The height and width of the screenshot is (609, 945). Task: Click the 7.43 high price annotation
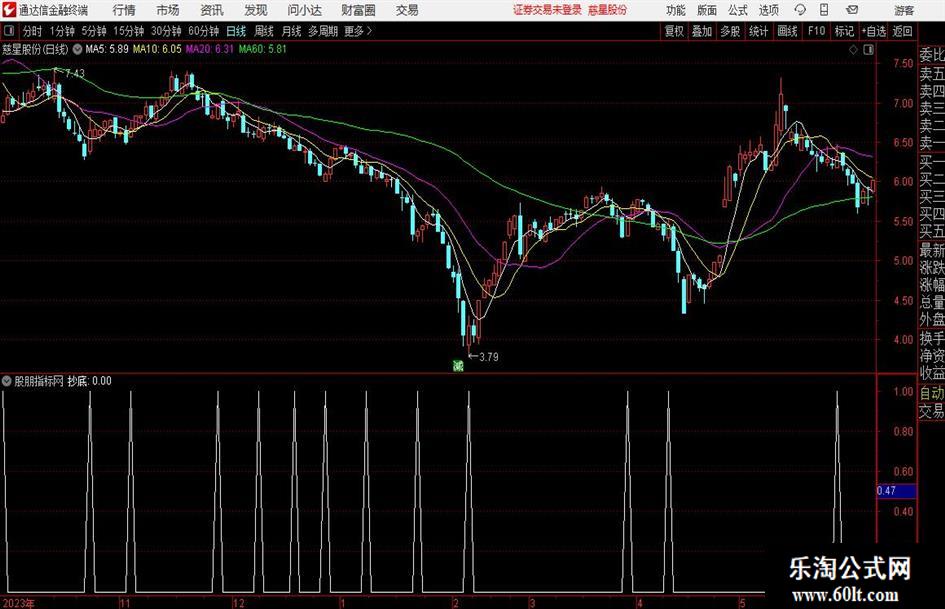tap(75, 74)
